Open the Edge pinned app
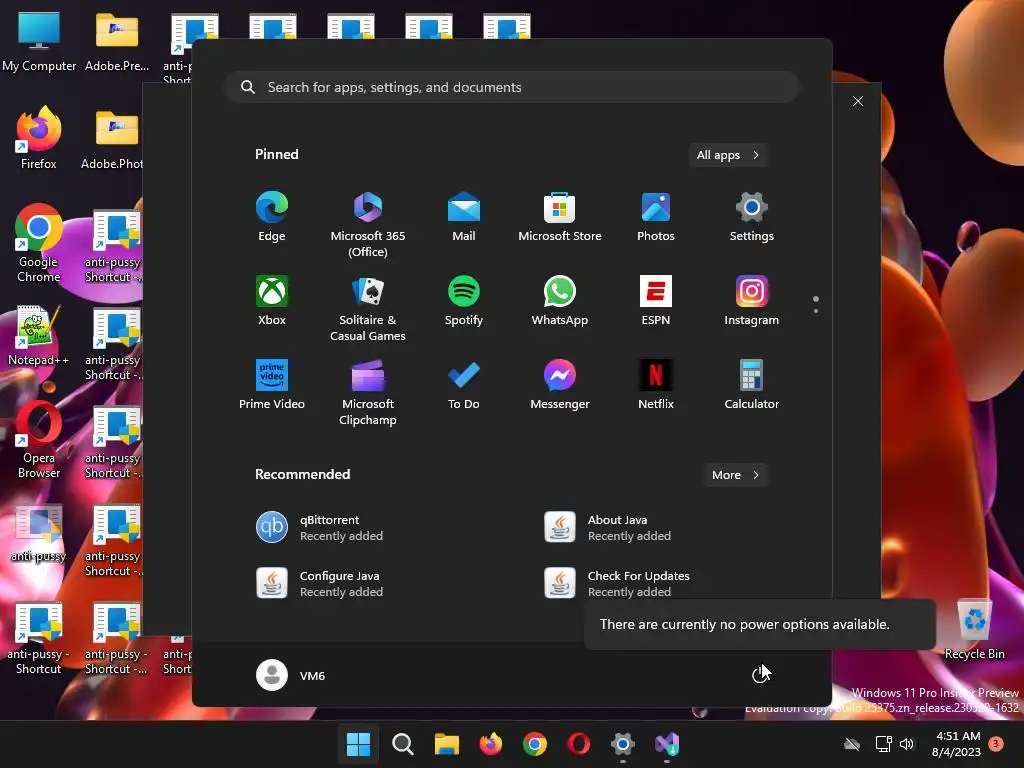The image size is (1024, 768). pyautogui.click(x=272, y=217)
